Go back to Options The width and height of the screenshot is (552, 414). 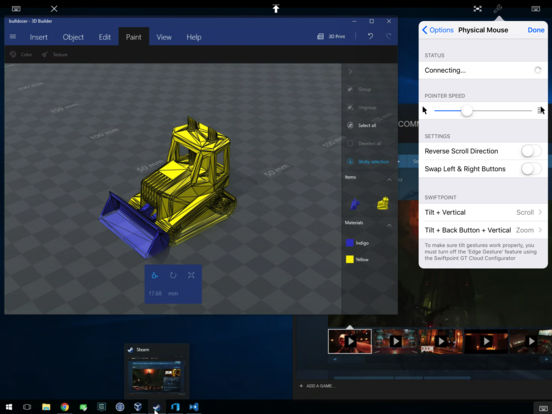click(x=438, y=30)
